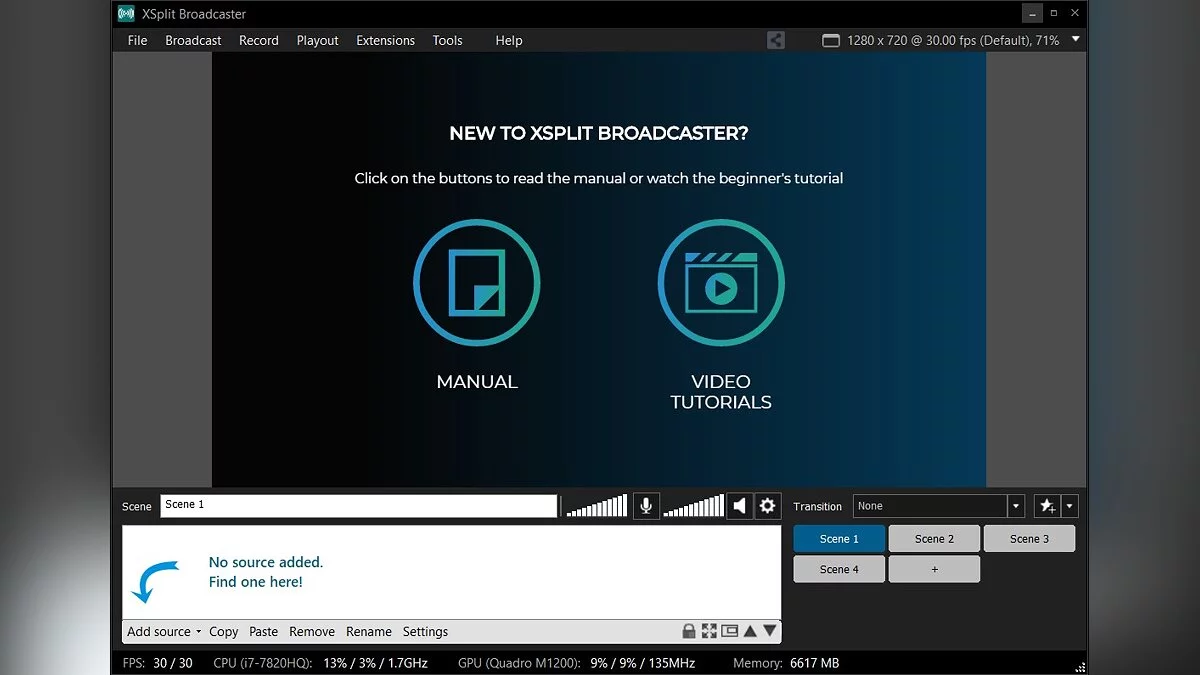Switch to Scene 3
1200x675 pixels.
click(1029, 539)
